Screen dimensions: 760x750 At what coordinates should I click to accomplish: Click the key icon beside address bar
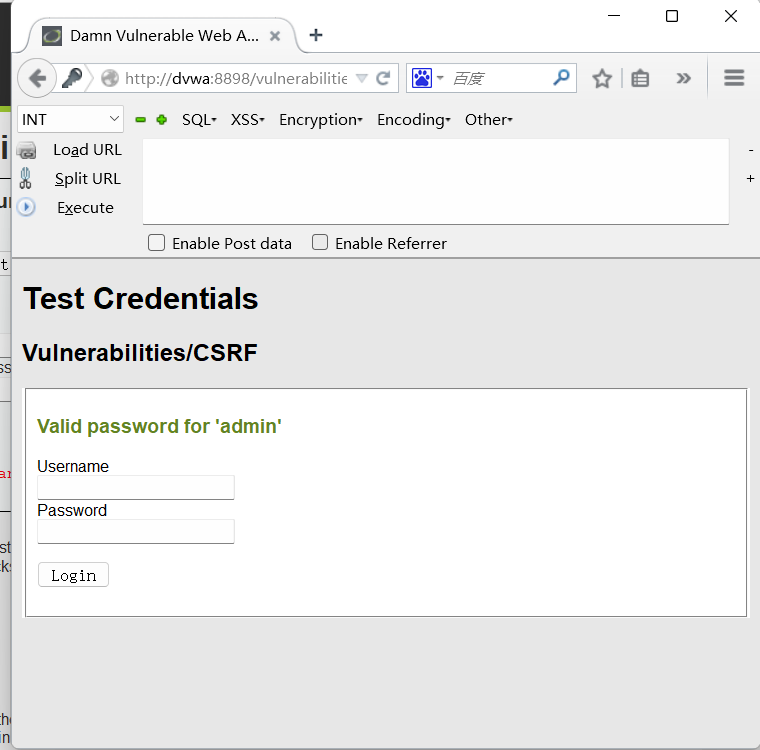[x=73, y=78]
